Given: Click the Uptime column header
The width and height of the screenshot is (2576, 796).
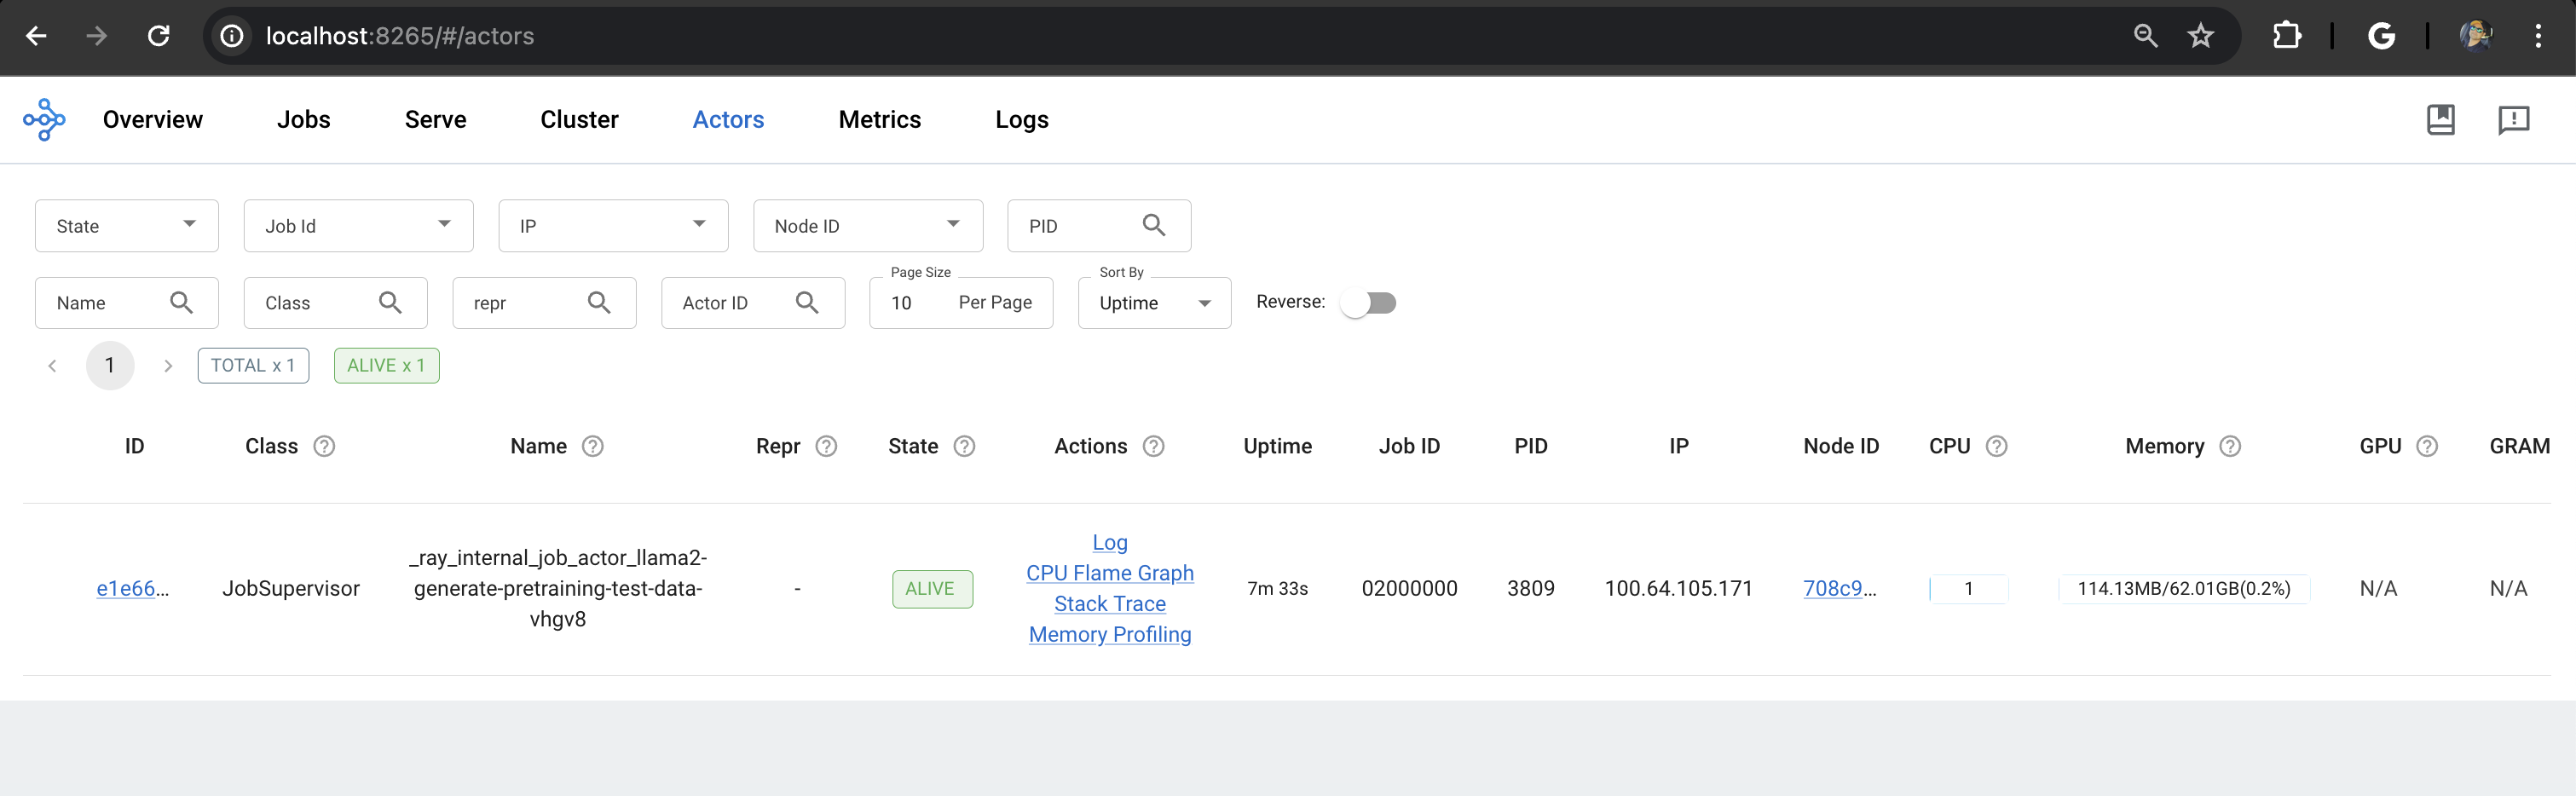Looking at the screenshot, I should click(x=1277, y=446).
